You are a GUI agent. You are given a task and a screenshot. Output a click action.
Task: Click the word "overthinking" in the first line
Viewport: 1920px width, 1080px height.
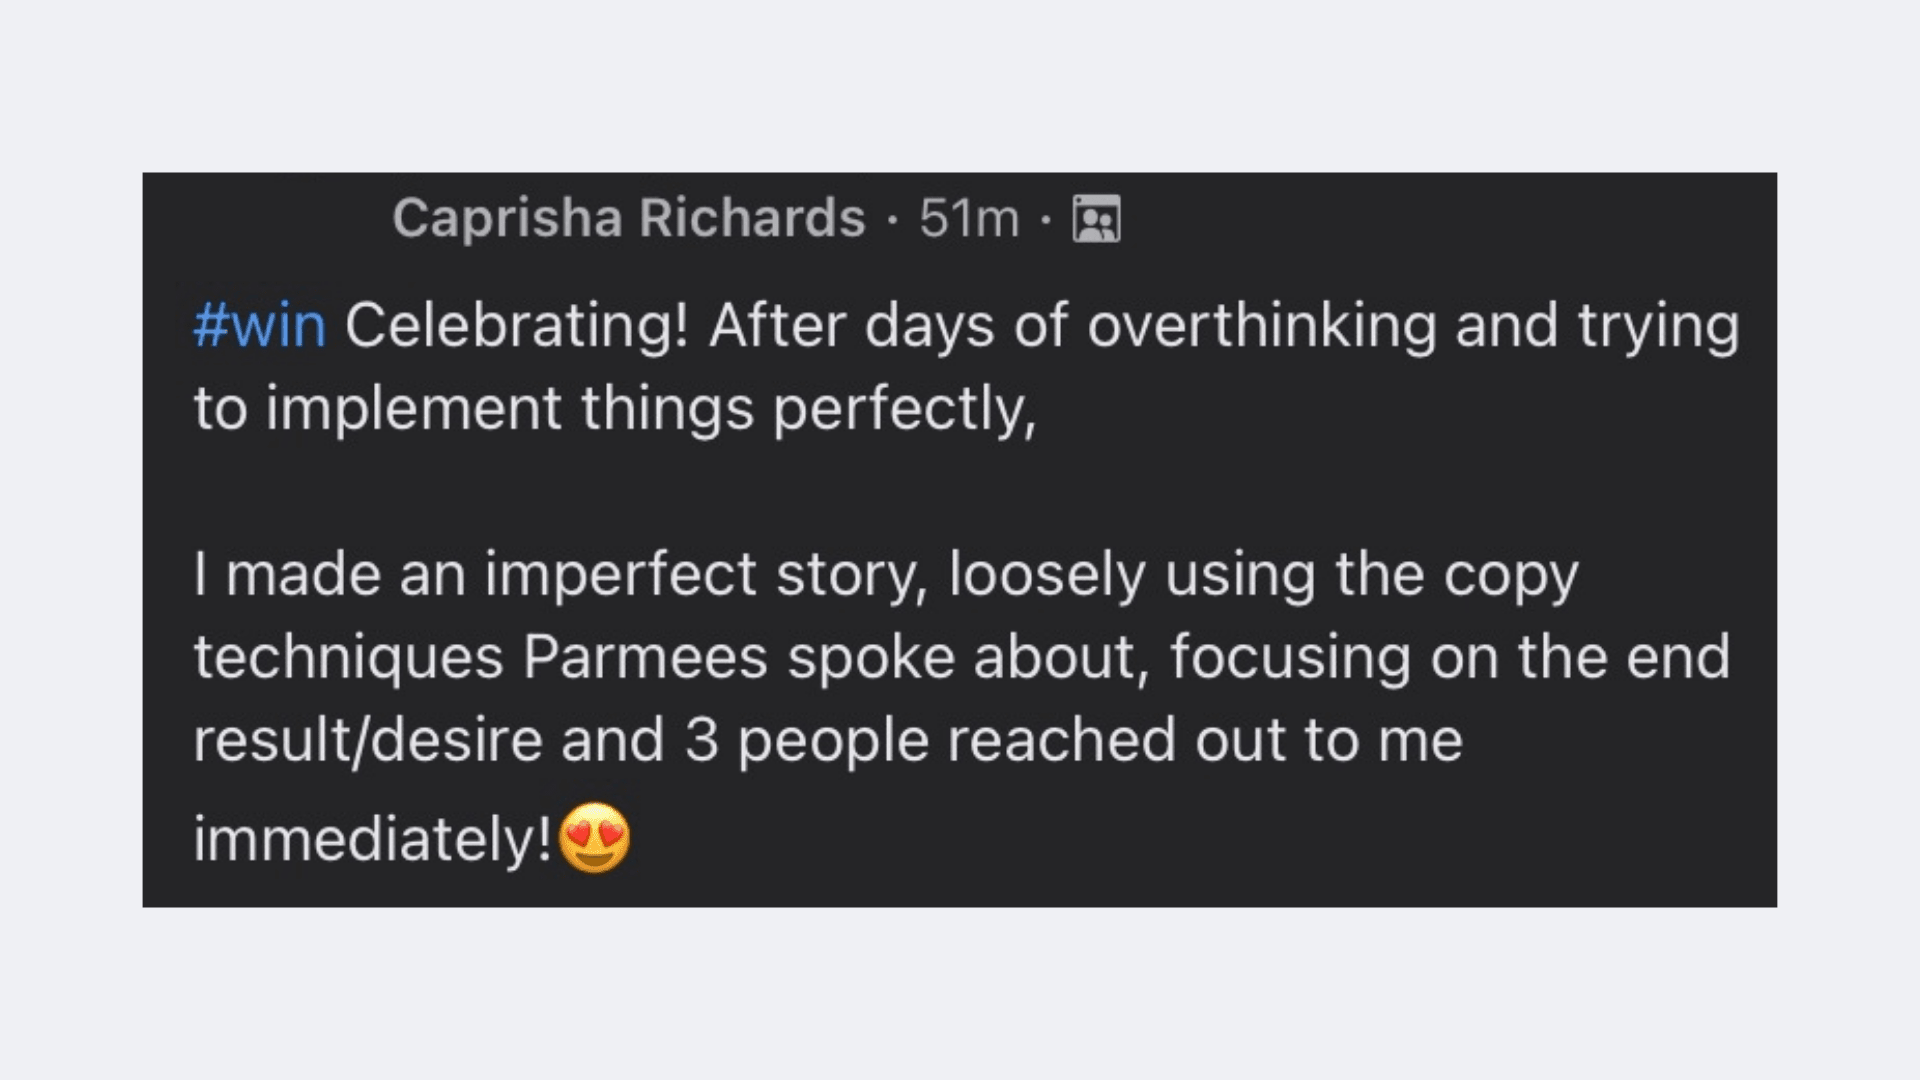[x=1262, y=326]
